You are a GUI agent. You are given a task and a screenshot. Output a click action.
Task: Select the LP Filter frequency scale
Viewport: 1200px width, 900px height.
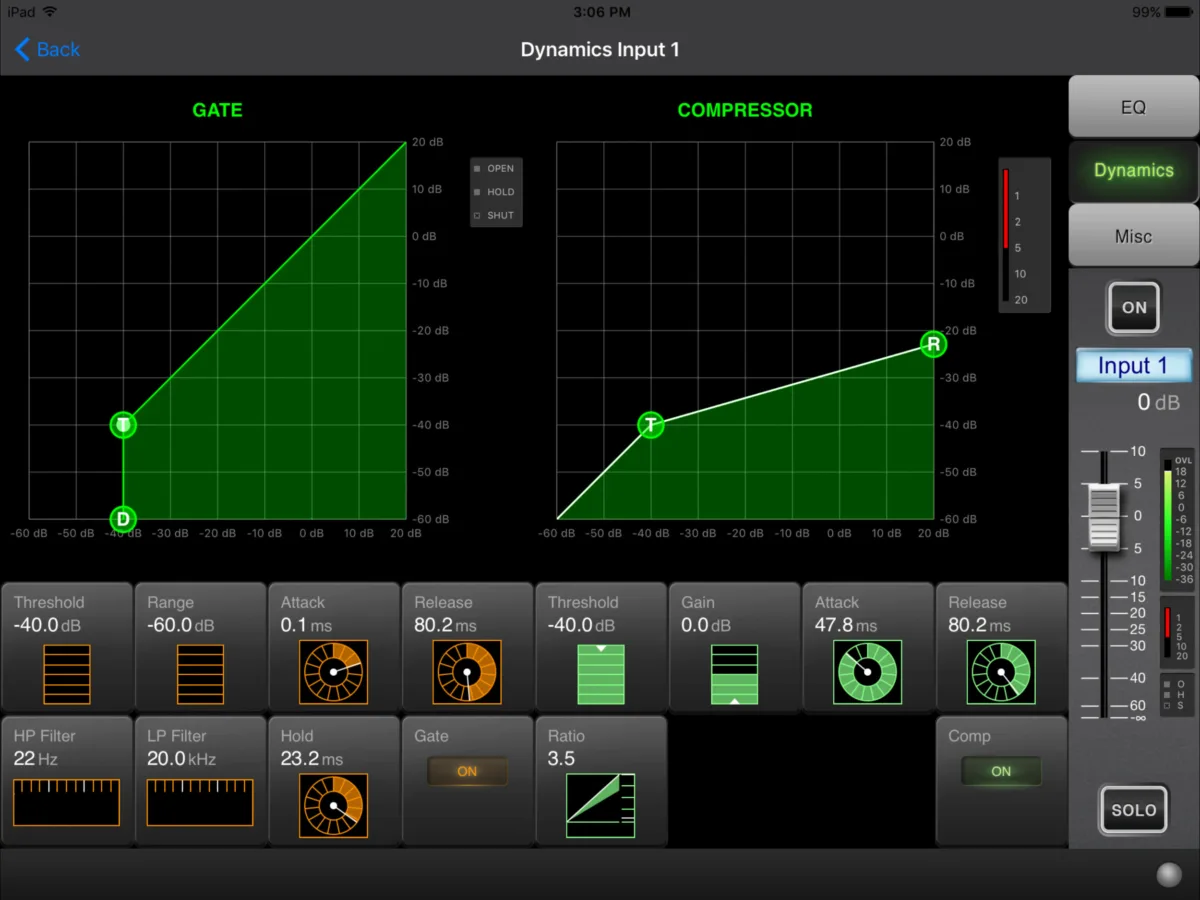(200, 803)
